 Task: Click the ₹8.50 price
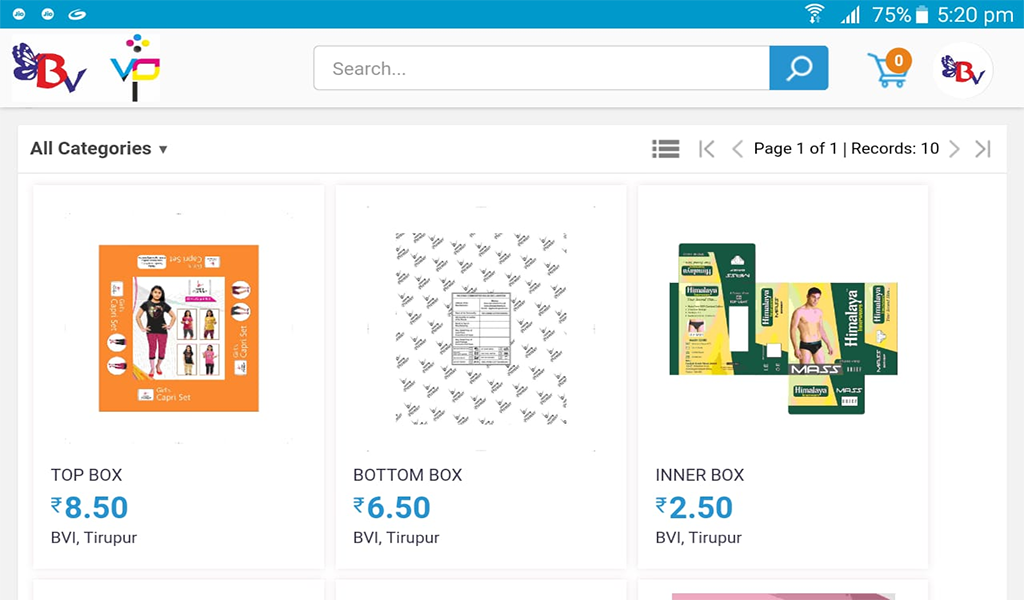(x=89, y=507)
